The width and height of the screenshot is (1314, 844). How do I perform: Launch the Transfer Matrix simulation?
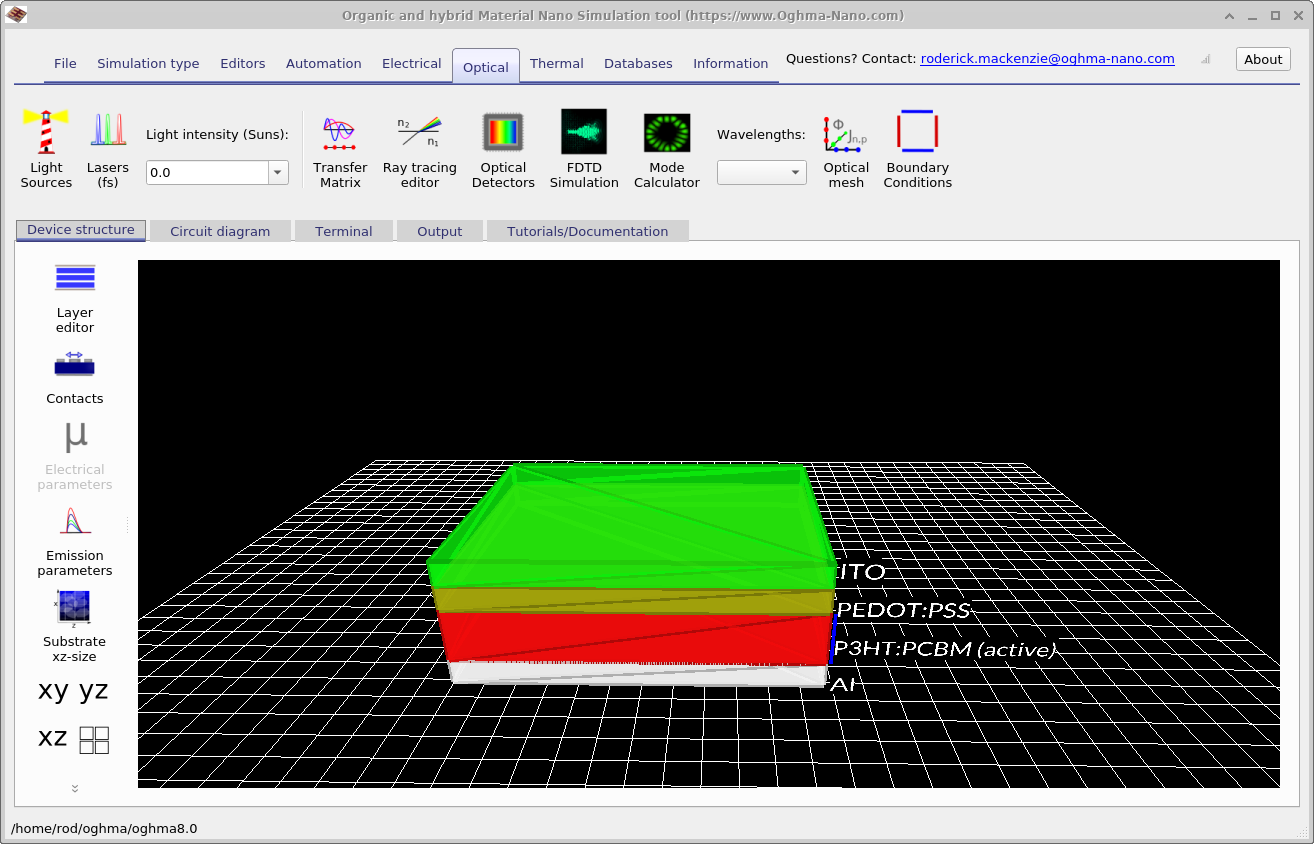pyautogui.click(x=340, y=149)
